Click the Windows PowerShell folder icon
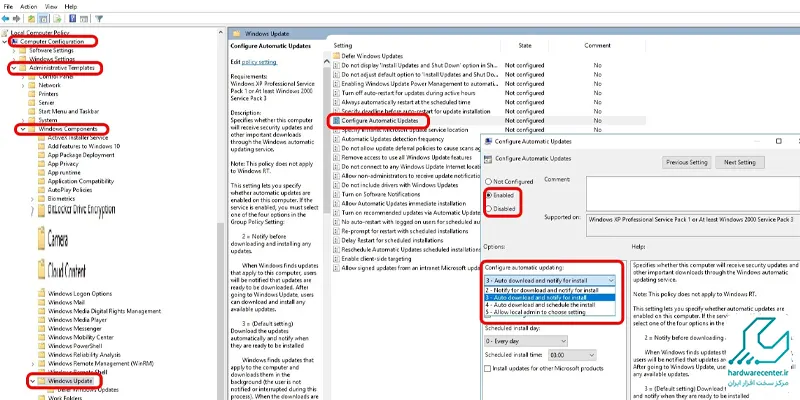The height and width of the screenshot is (400, 800). click(41, 346)
